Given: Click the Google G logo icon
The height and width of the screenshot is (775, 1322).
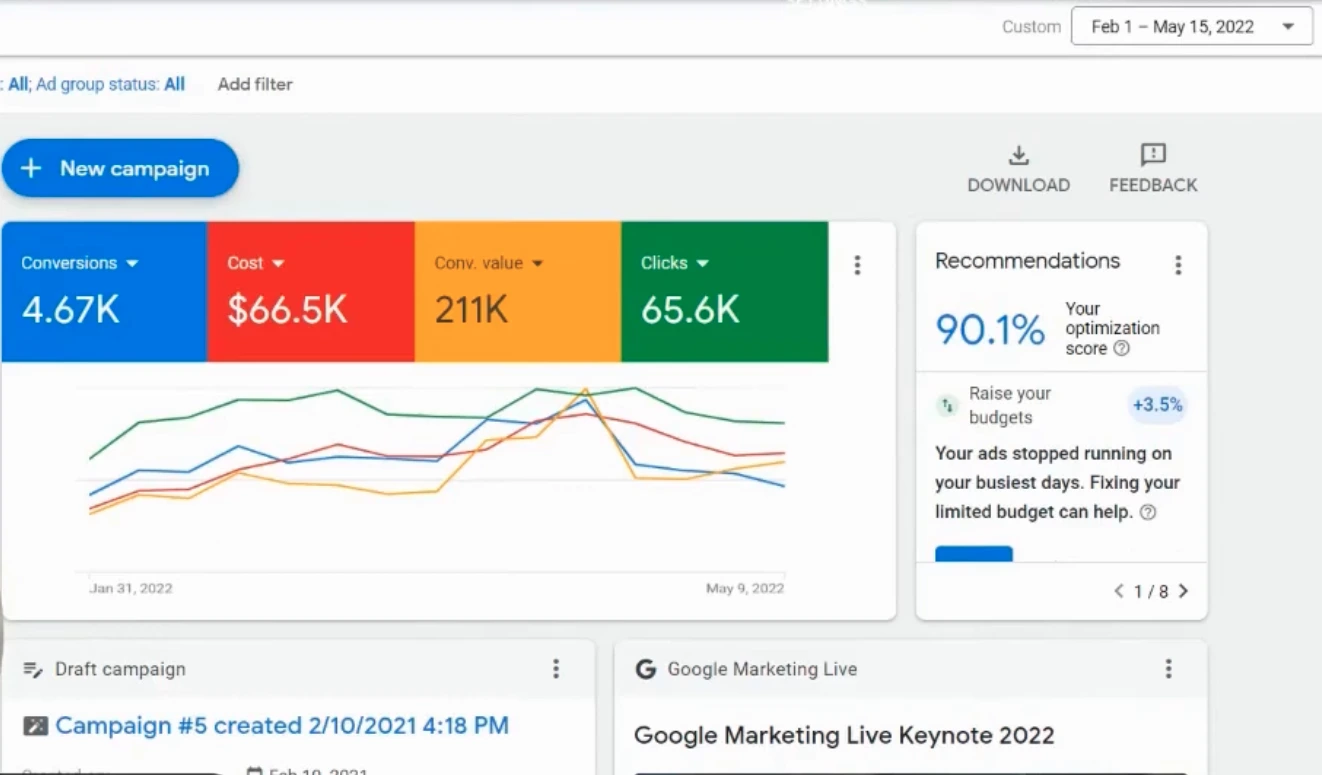Looking at the screenshot, I should (645, 669).
